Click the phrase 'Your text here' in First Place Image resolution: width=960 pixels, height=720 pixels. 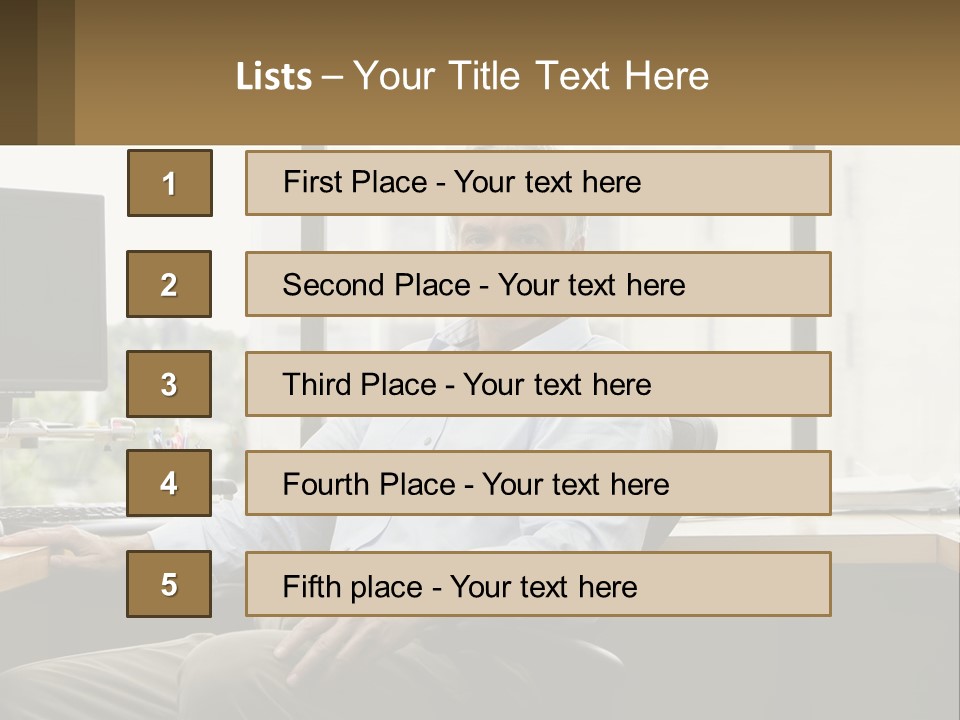click(547, 182)
